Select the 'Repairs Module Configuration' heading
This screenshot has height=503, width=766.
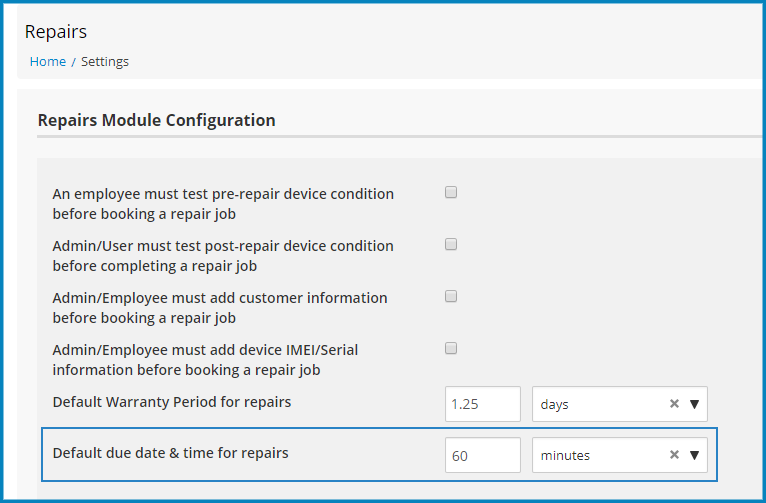[x=156, y=120]
